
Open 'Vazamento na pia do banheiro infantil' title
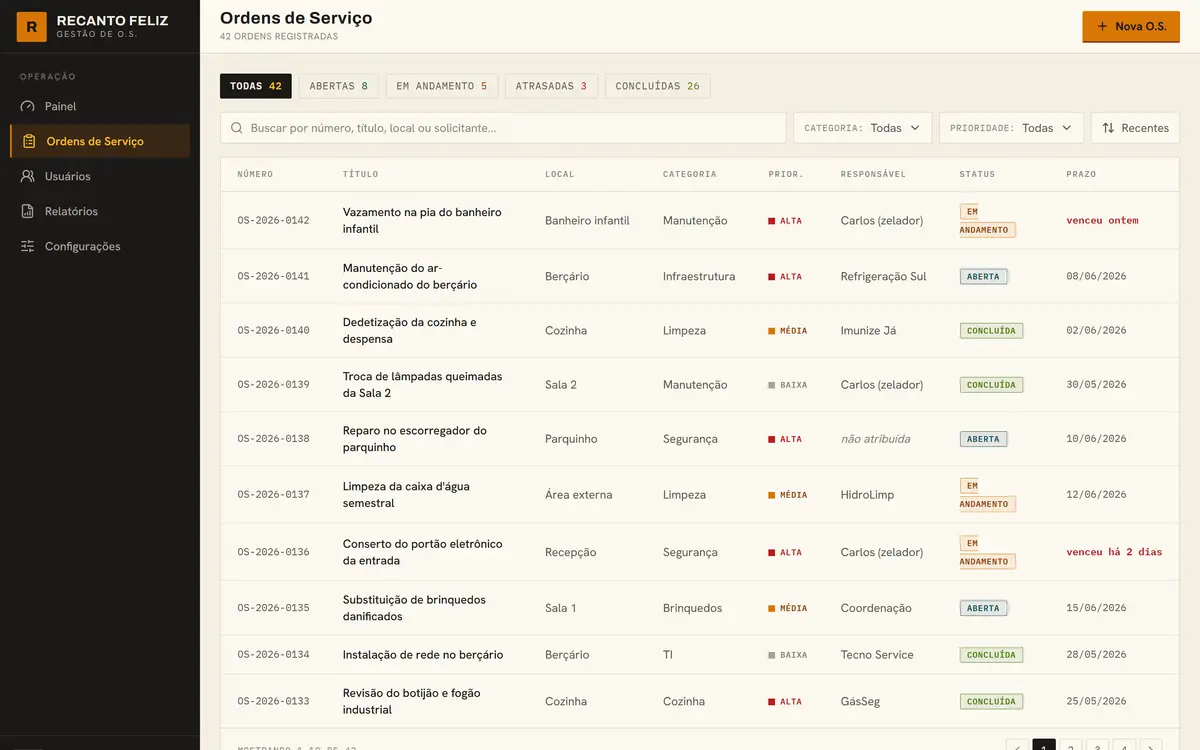point(422,221)
